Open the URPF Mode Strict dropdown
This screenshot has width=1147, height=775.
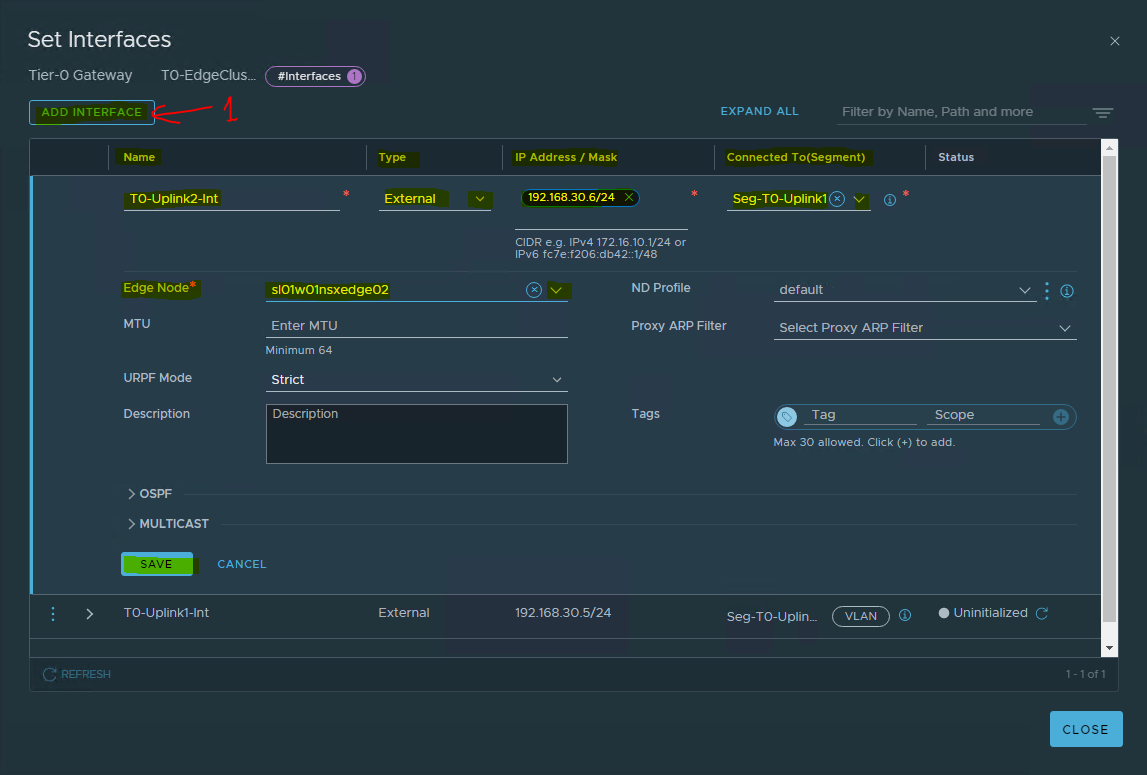point(416,380)
